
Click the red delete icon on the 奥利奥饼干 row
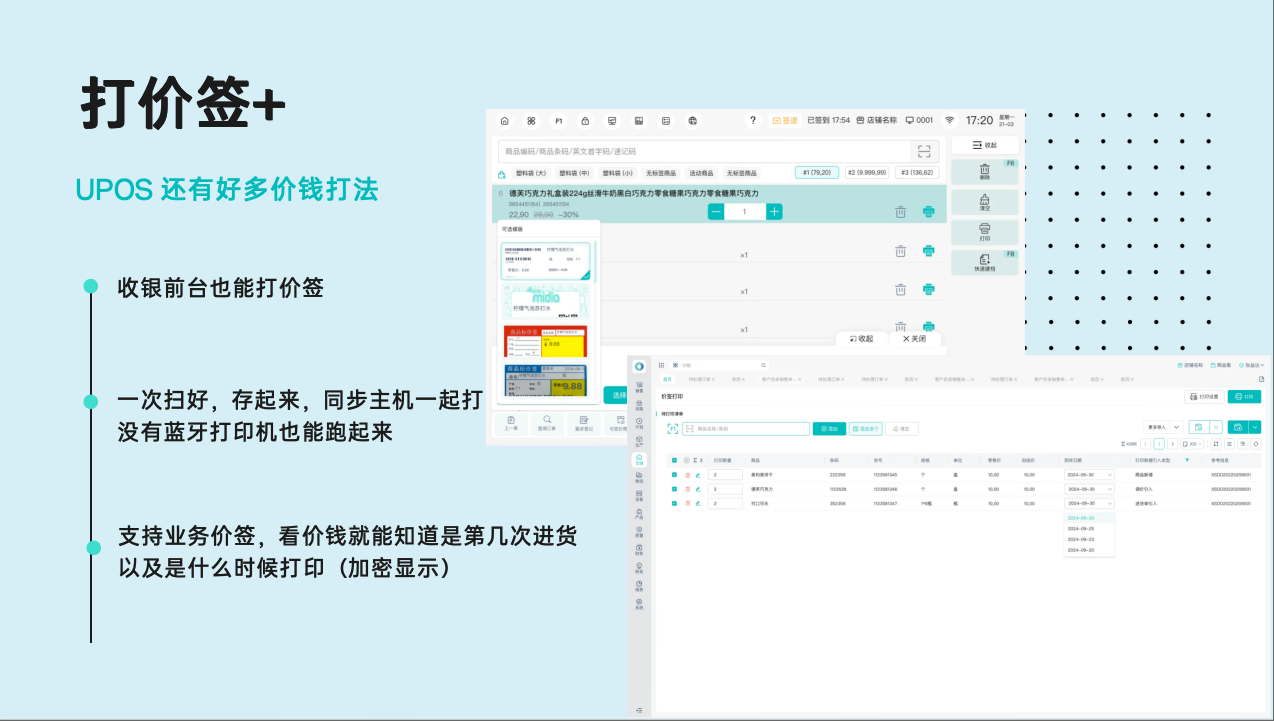coord(687,475)
